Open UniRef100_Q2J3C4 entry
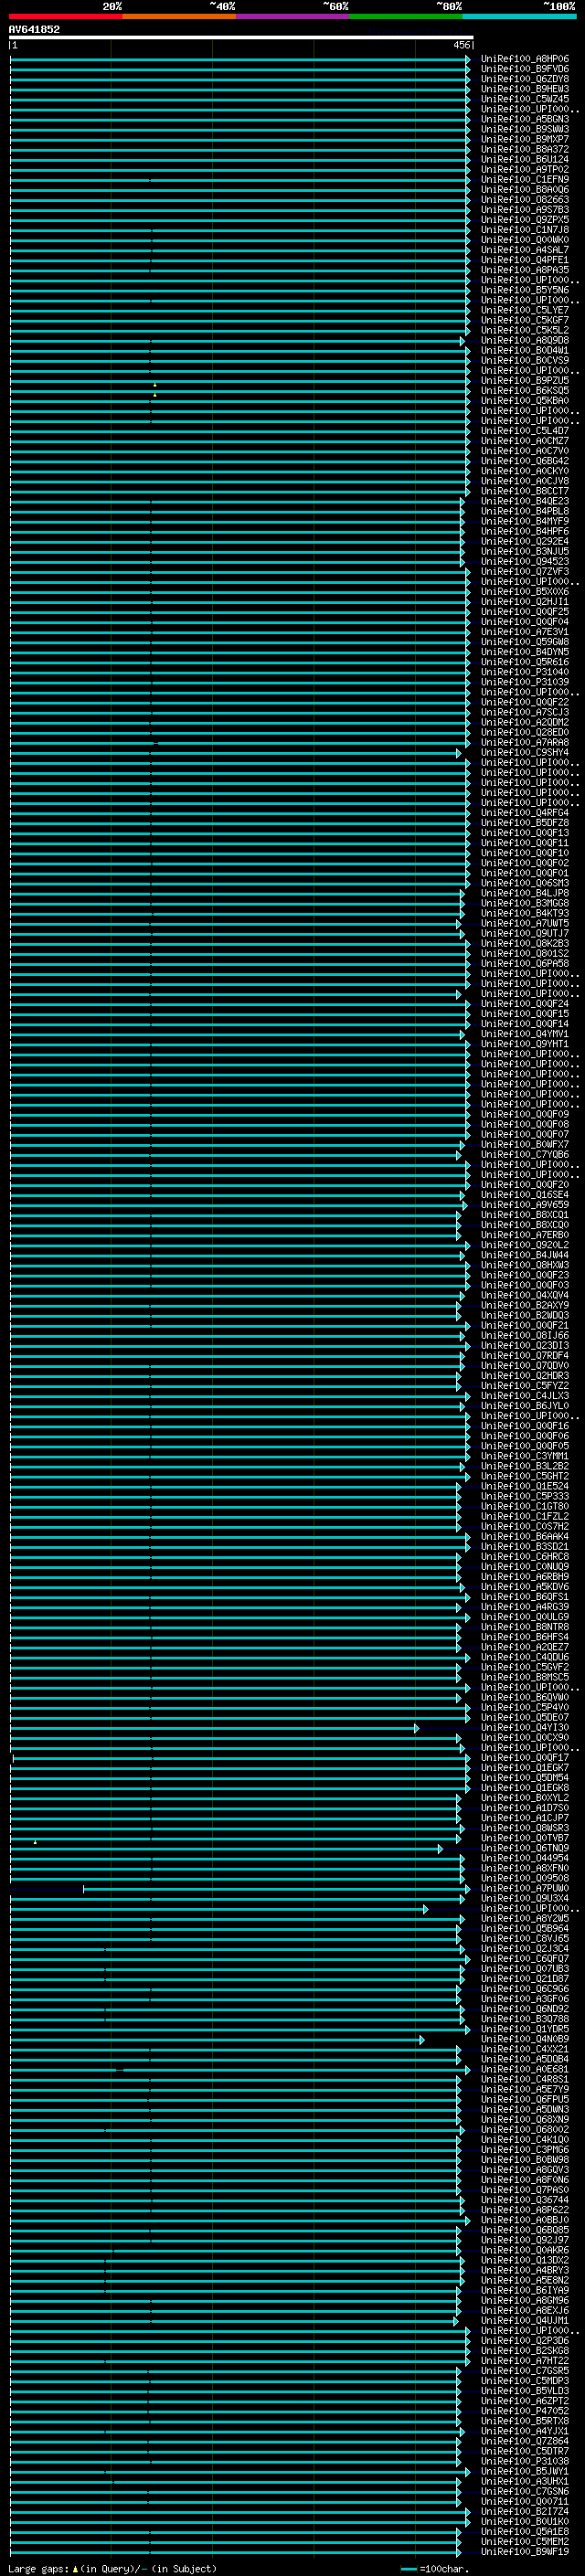The width and height of the screenshot is (585, 2576). pyautogui.click(x=525, y=1949)
